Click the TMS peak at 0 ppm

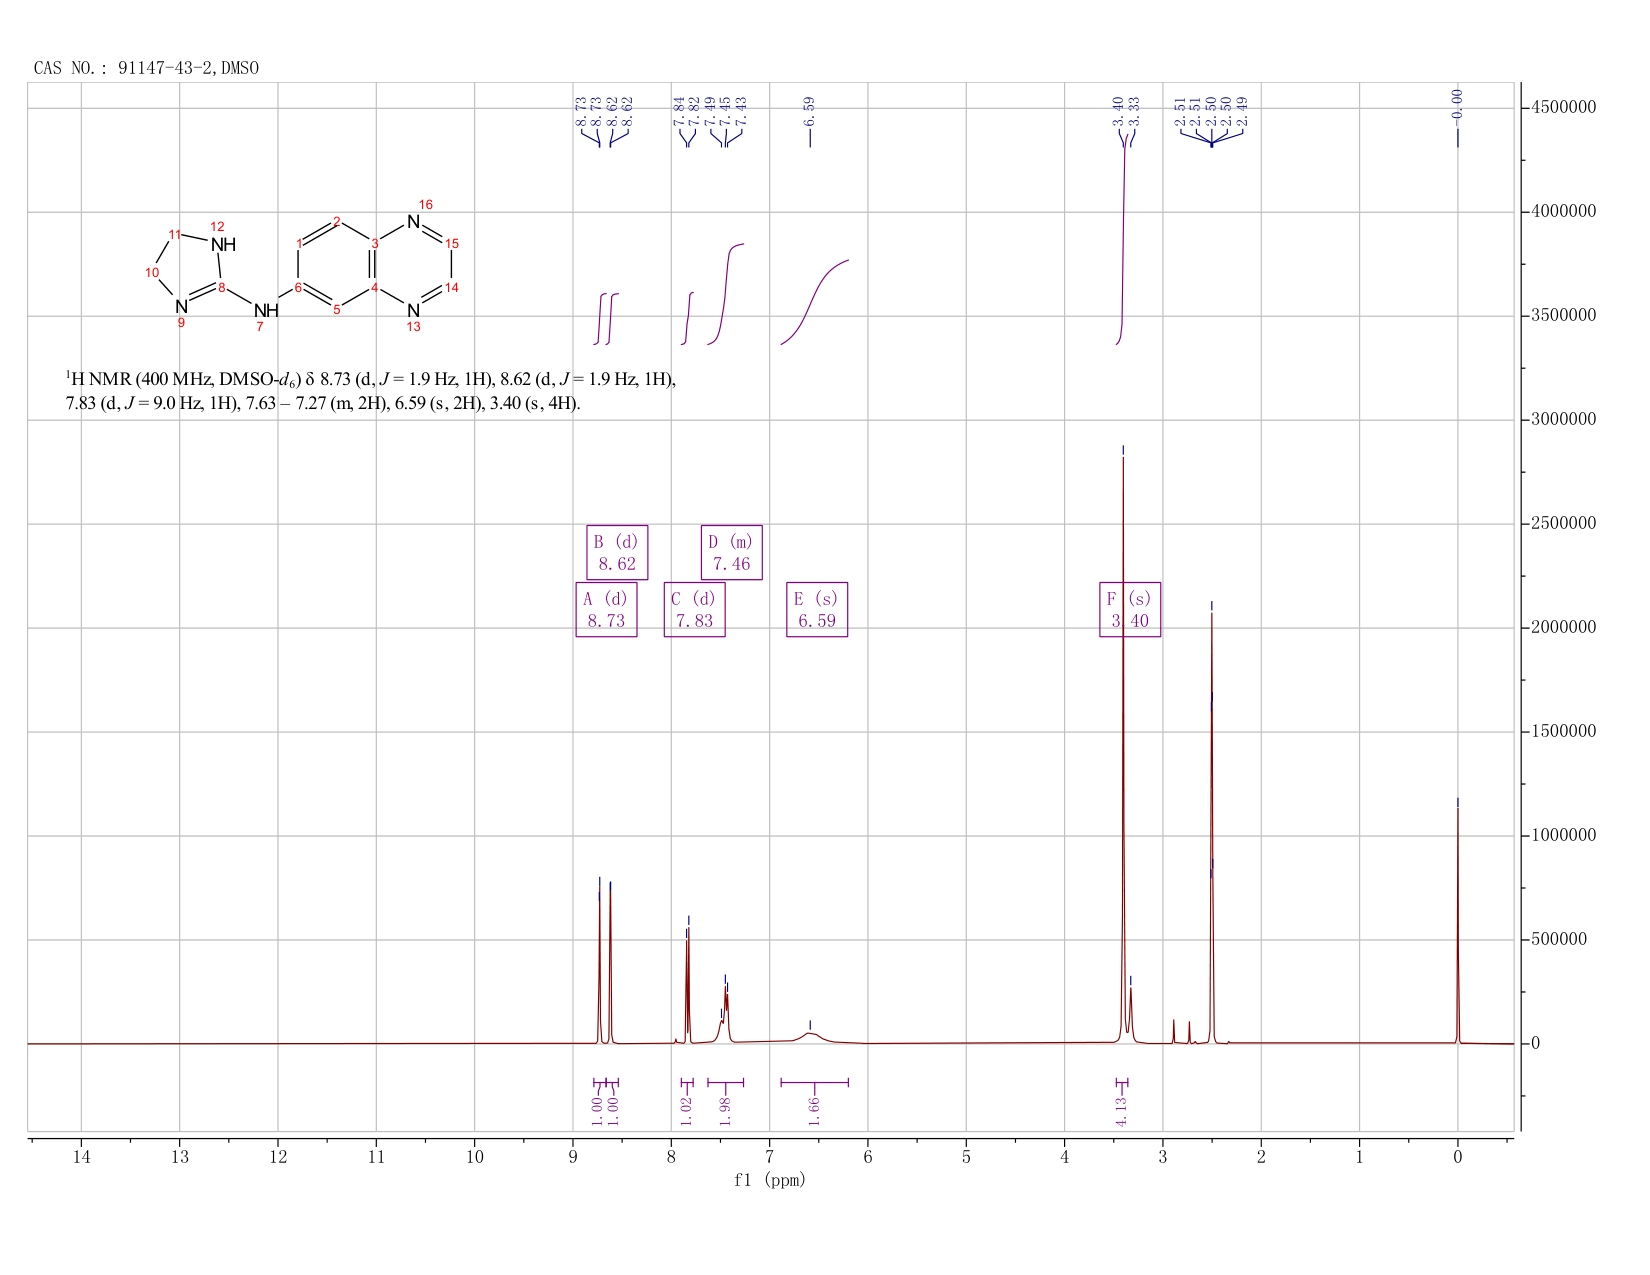click(1457, 925)
